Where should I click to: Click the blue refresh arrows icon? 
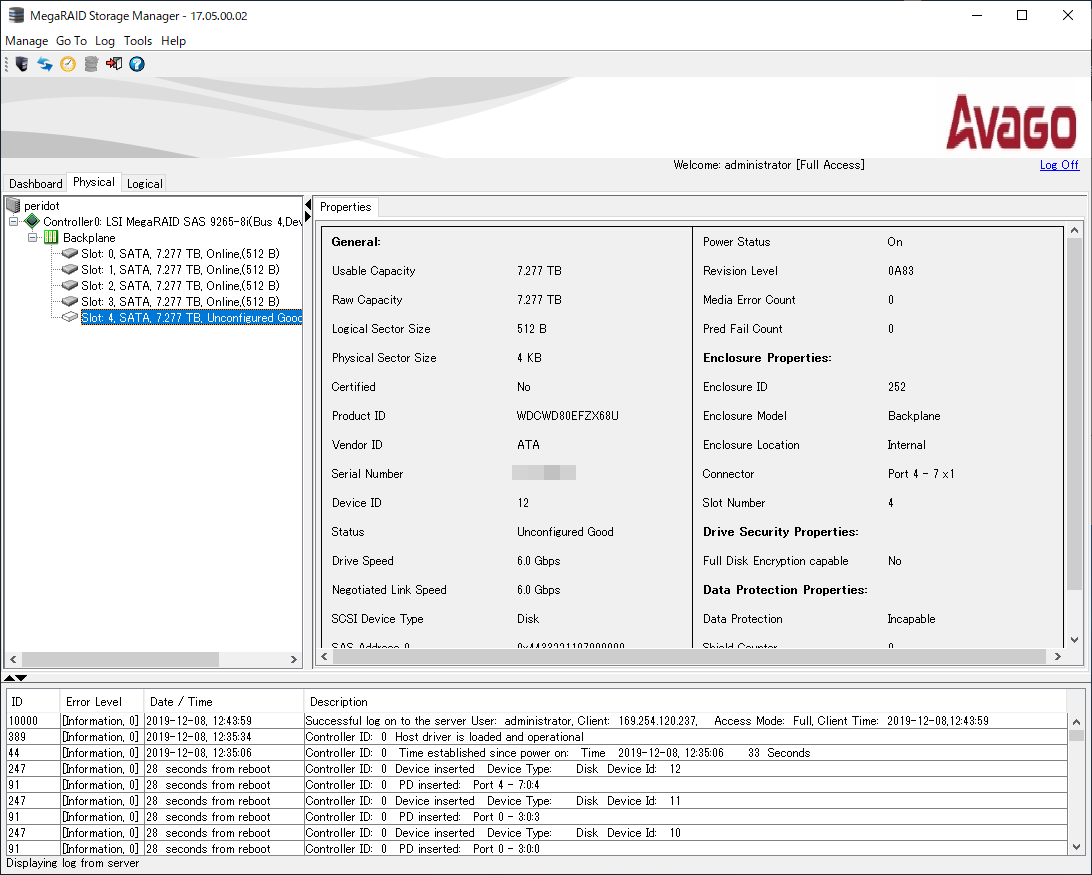click(x=45, y=64)
